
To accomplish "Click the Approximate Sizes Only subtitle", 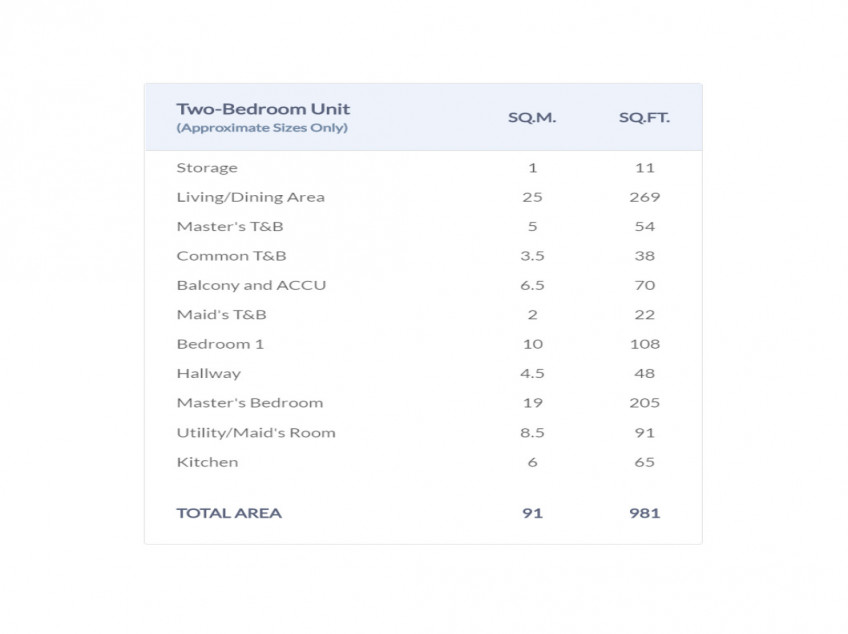I will coord(262,128).
